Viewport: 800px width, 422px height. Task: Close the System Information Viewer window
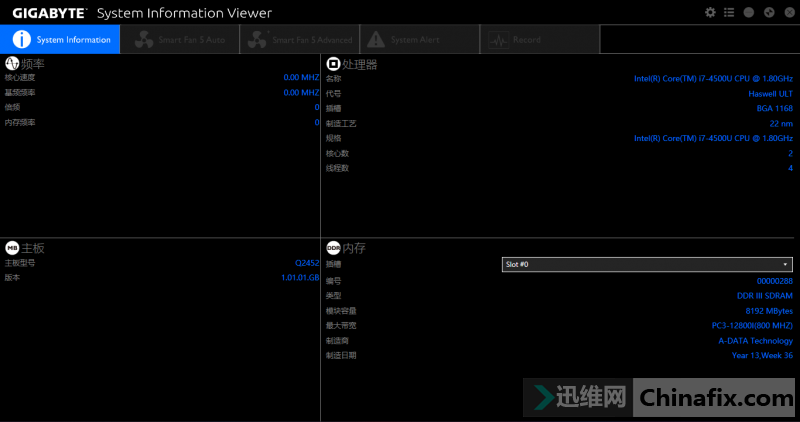click(789, 12)
